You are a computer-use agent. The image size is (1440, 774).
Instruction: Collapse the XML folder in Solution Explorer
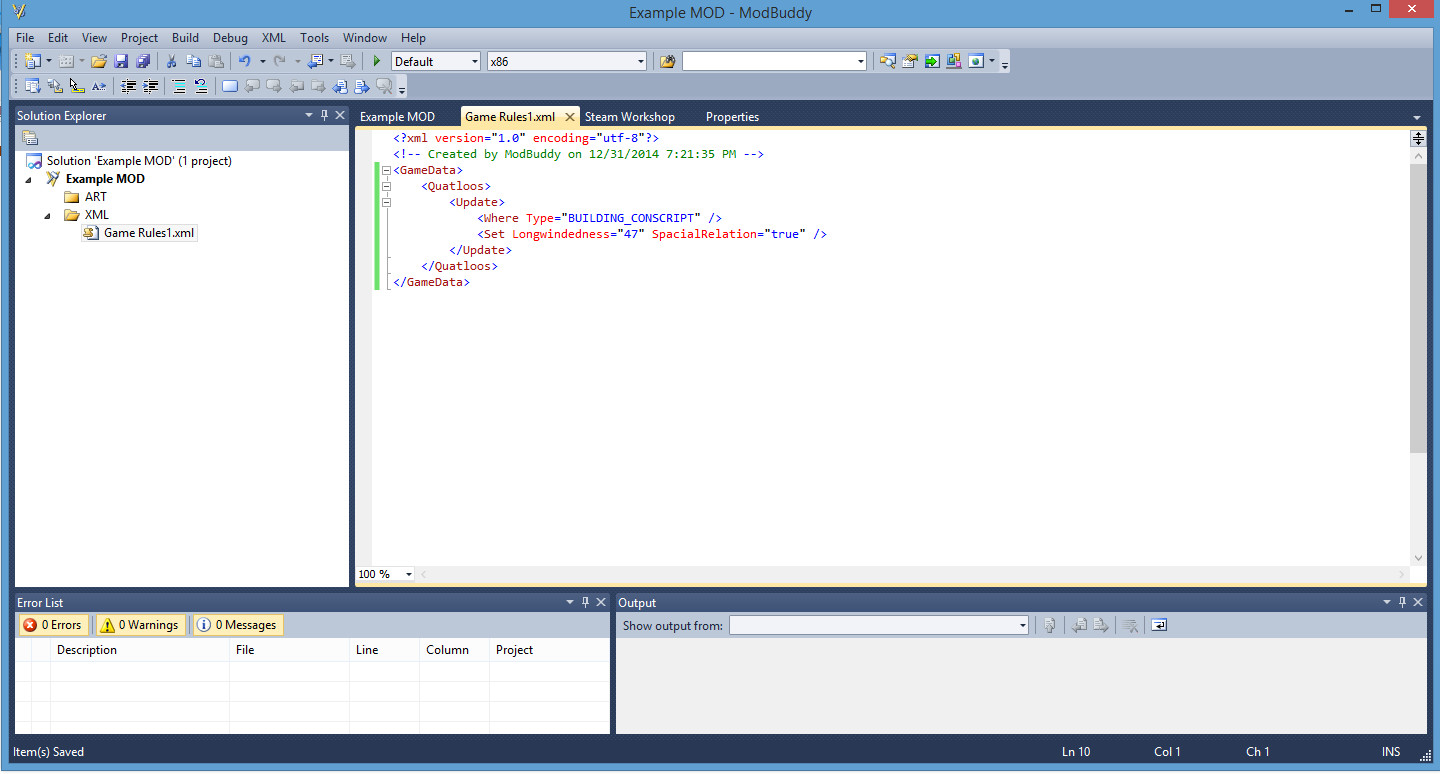click(47, 215)
